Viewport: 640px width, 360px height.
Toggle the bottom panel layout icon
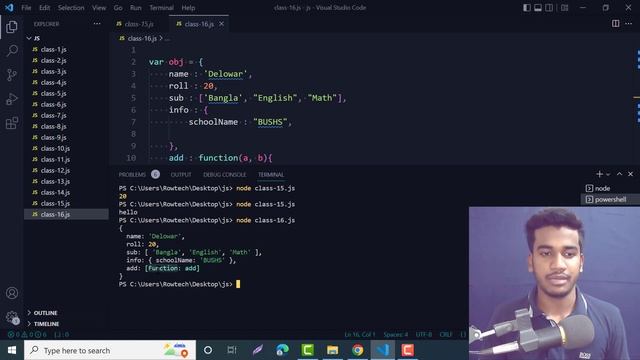tap(538, 8)
